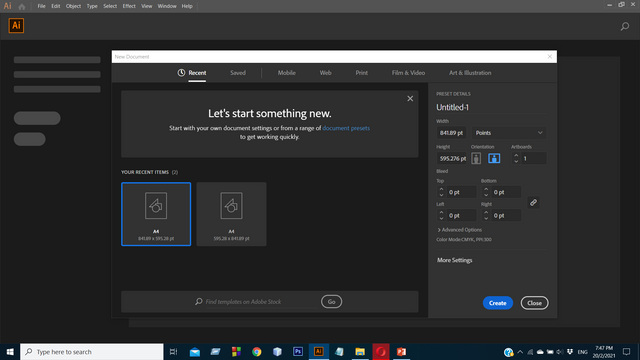The width and height of the screenshot is (640, 360).
Task: Open the Help menu
Action: point(187,6)
